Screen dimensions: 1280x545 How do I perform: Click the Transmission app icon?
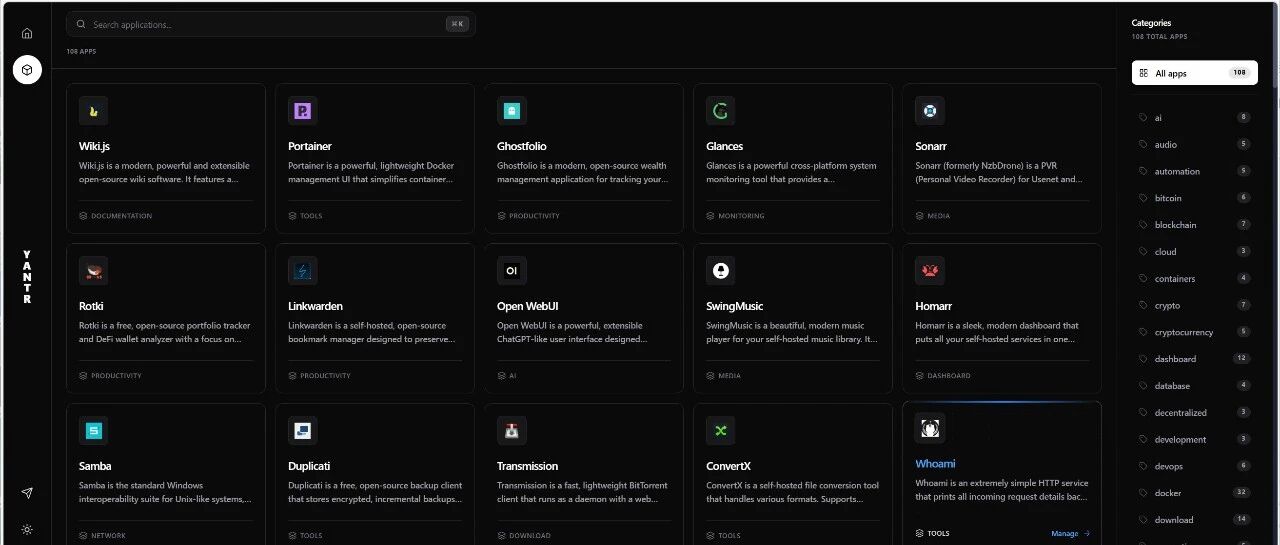[511, 430]
